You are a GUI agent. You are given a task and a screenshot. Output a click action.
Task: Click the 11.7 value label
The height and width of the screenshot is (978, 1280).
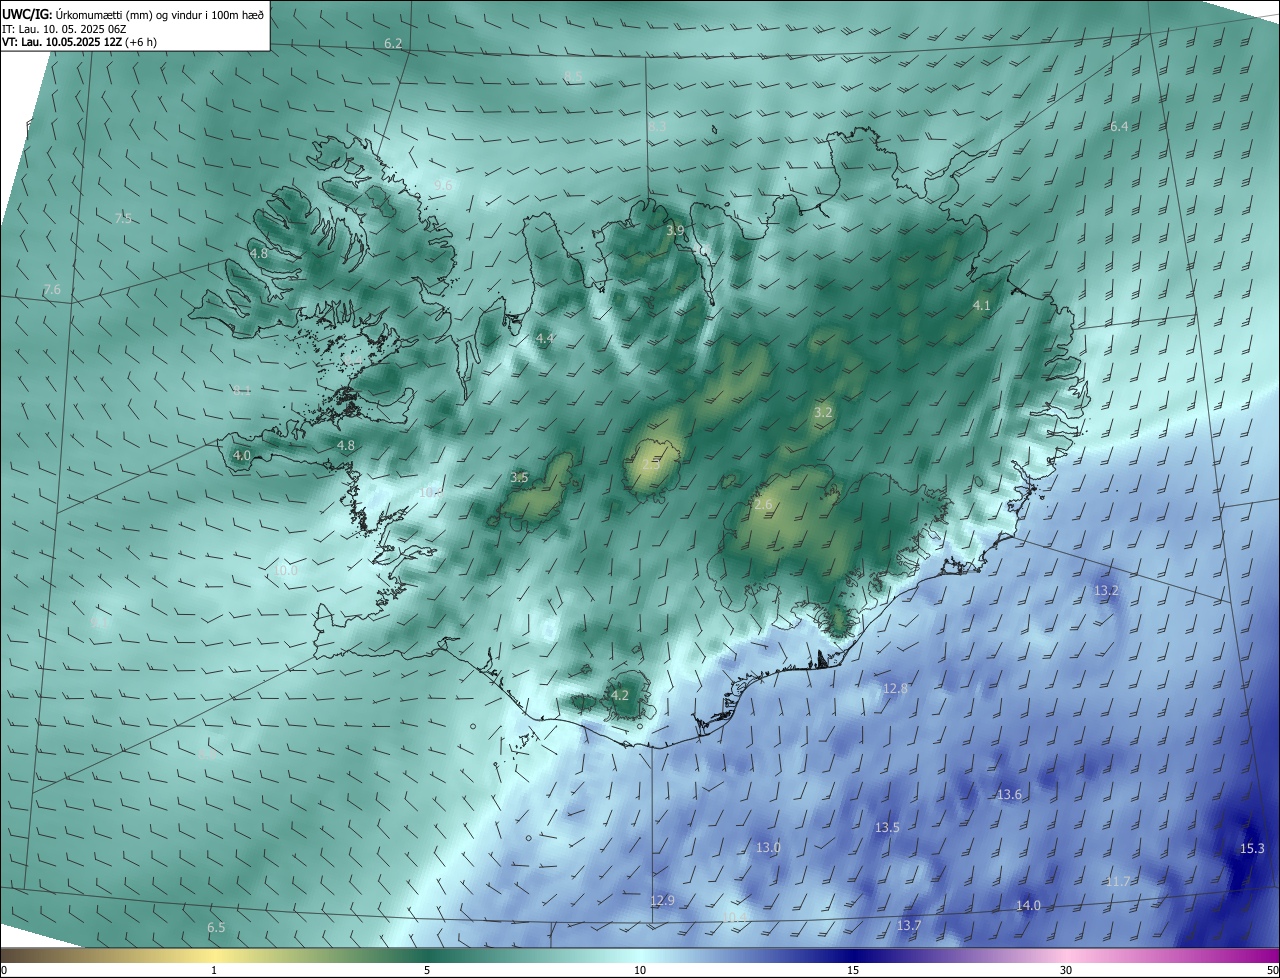click(x=1118, y=881)
